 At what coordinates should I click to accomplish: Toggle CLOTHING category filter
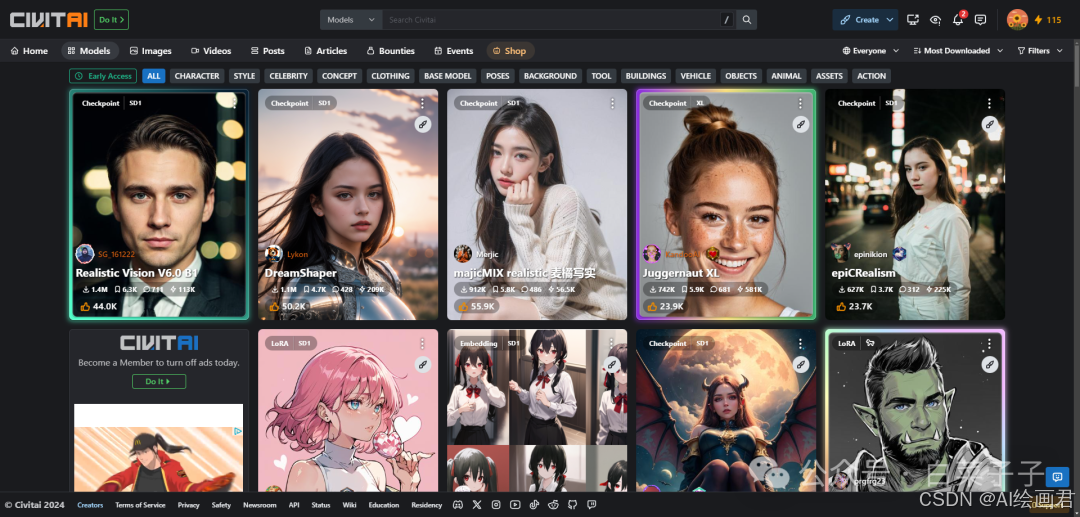(391, 76)
